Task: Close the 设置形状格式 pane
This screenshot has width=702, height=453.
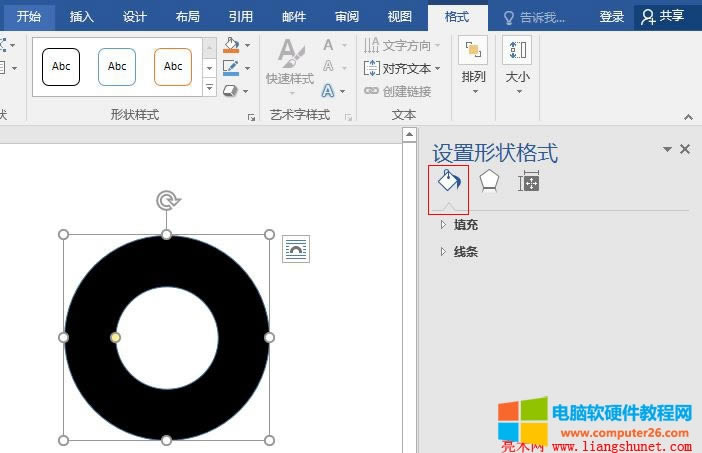Action: click(685, 149)
